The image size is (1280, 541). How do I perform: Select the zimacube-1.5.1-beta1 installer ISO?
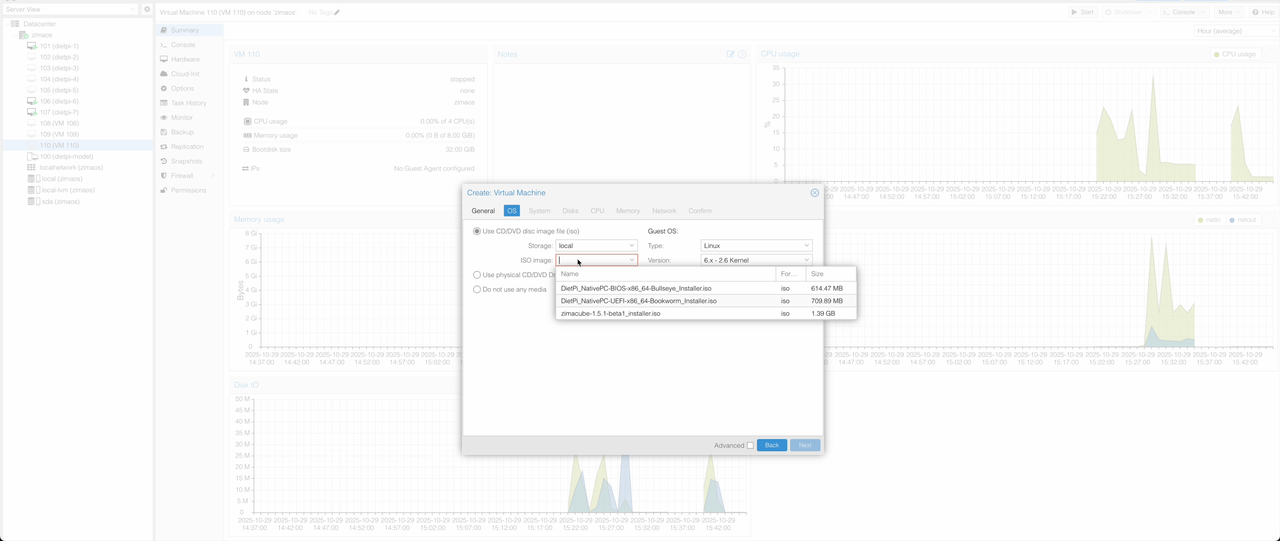[611, 314]
